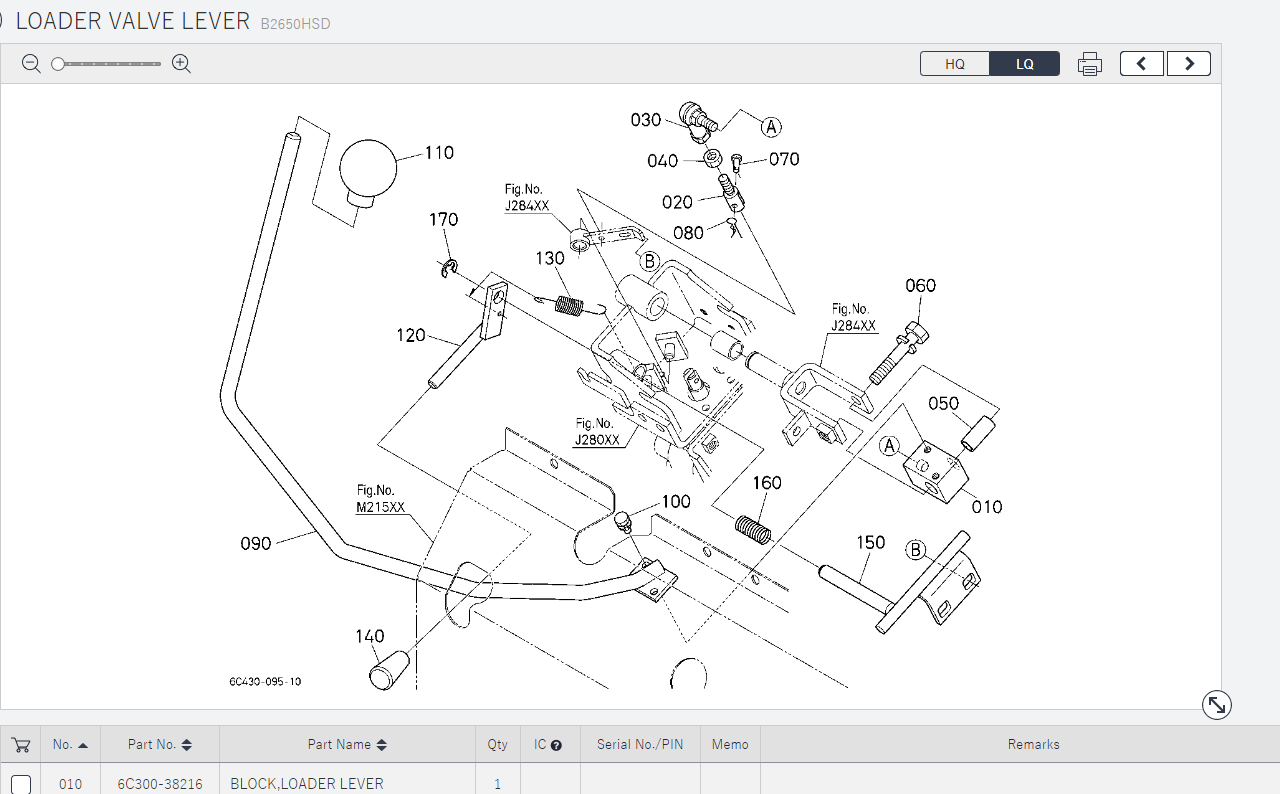Image resolution: width=1280 pixels, height=794 pixels.
Task: Sort the table by Part Name
Action: 347,745
